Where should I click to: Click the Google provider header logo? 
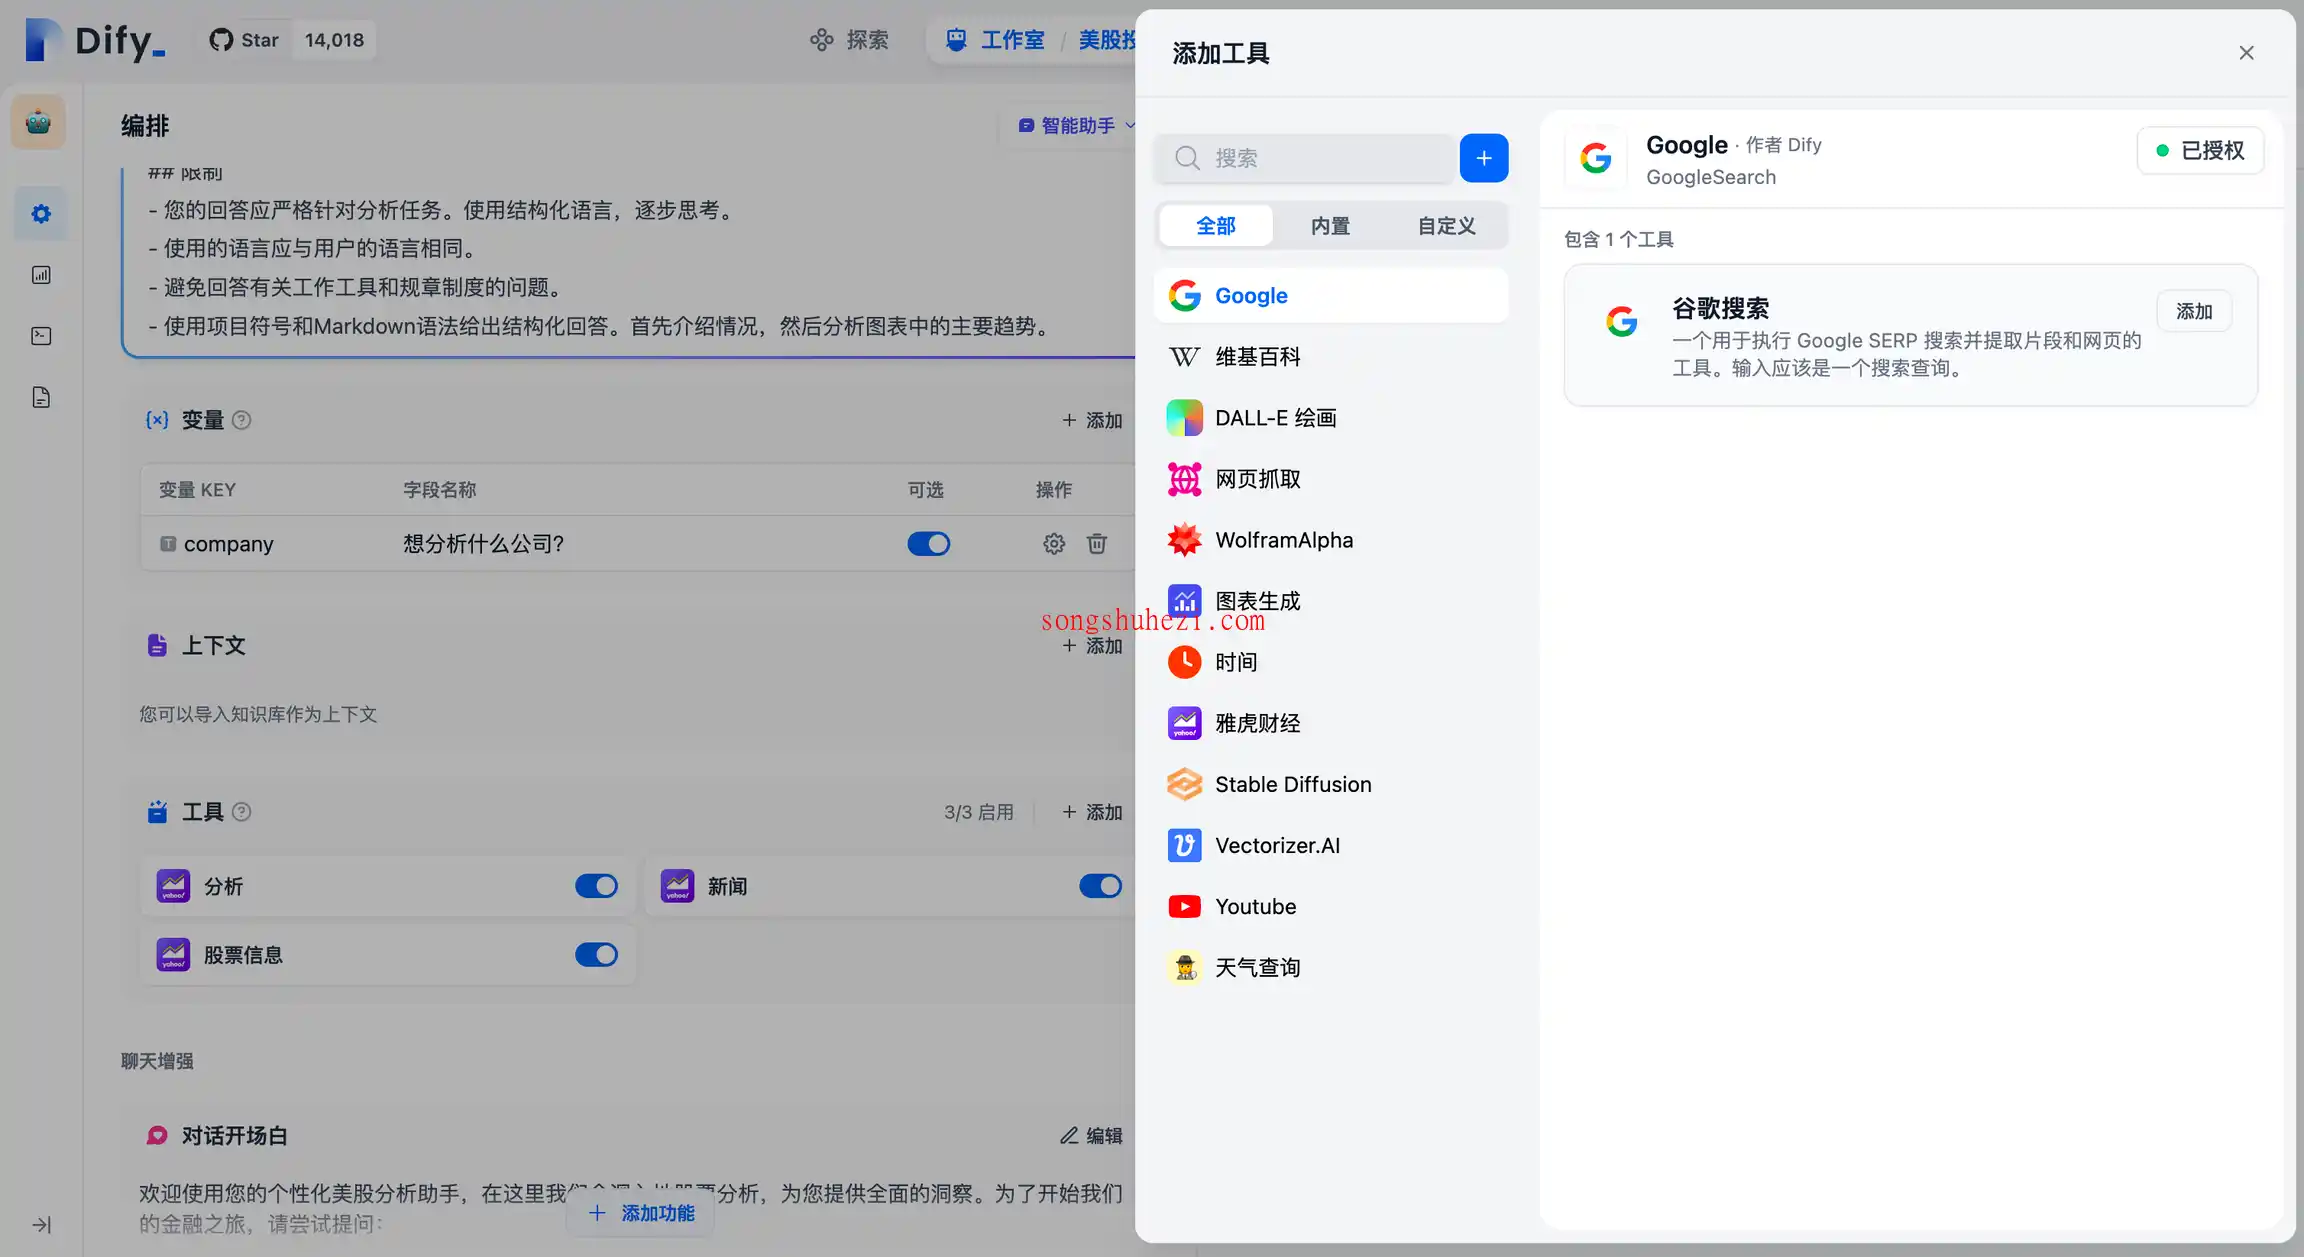(x=1596, y=157)
